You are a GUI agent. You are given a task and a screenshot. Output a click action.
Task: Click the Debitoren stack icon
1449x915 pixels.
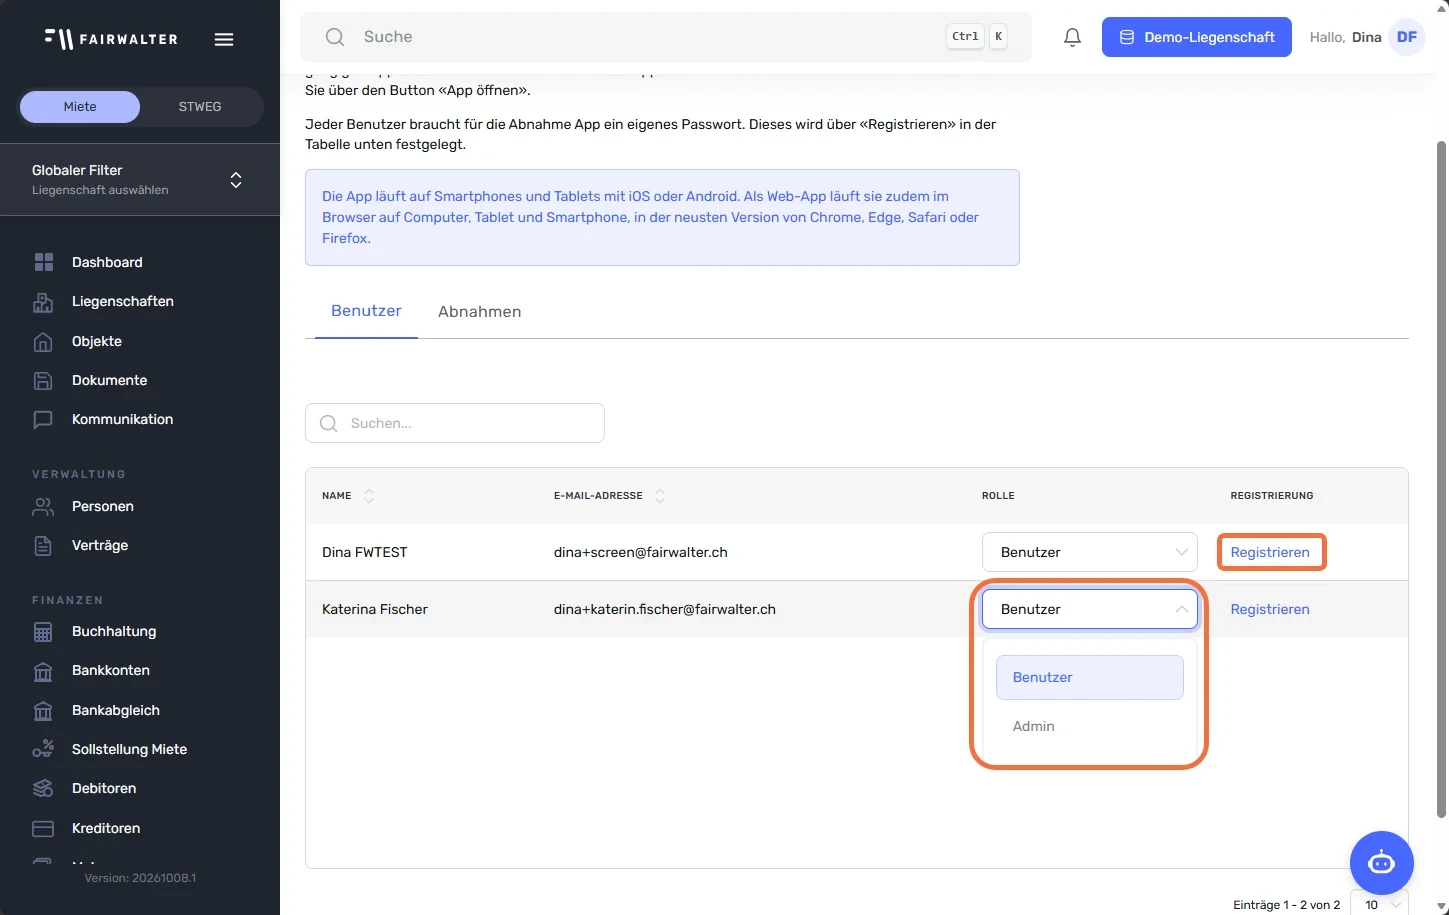coord(43,789)
